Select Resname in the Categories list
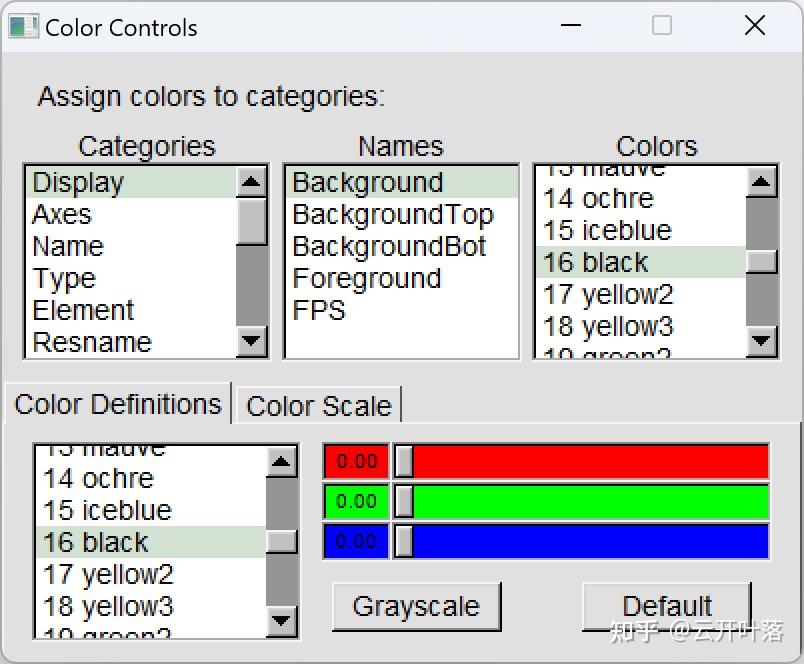 (x=92, y=342)
